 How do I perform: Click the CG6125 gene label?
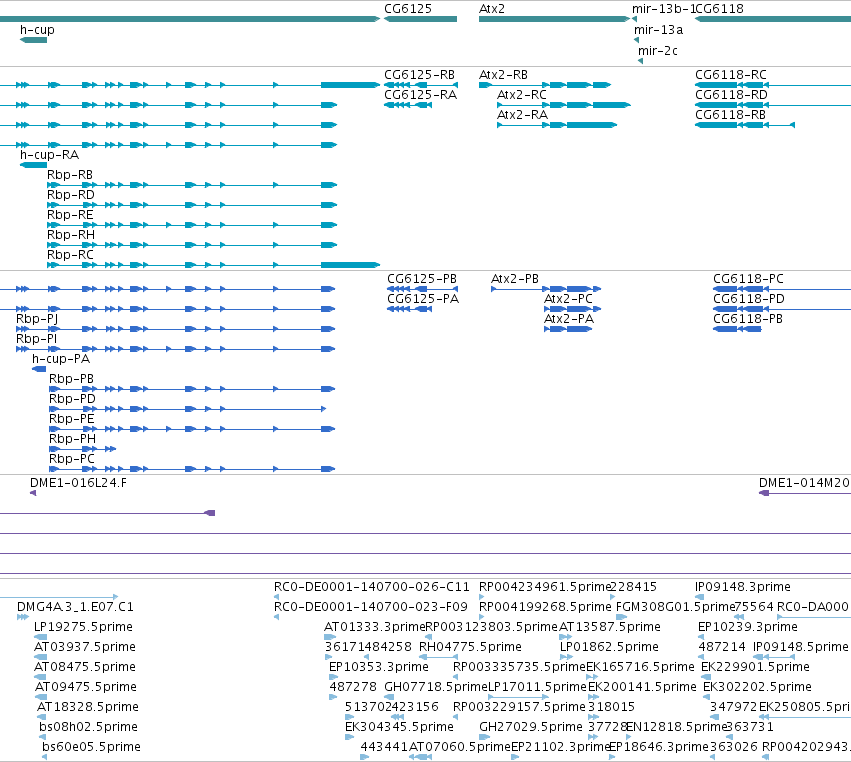point(408,9)
